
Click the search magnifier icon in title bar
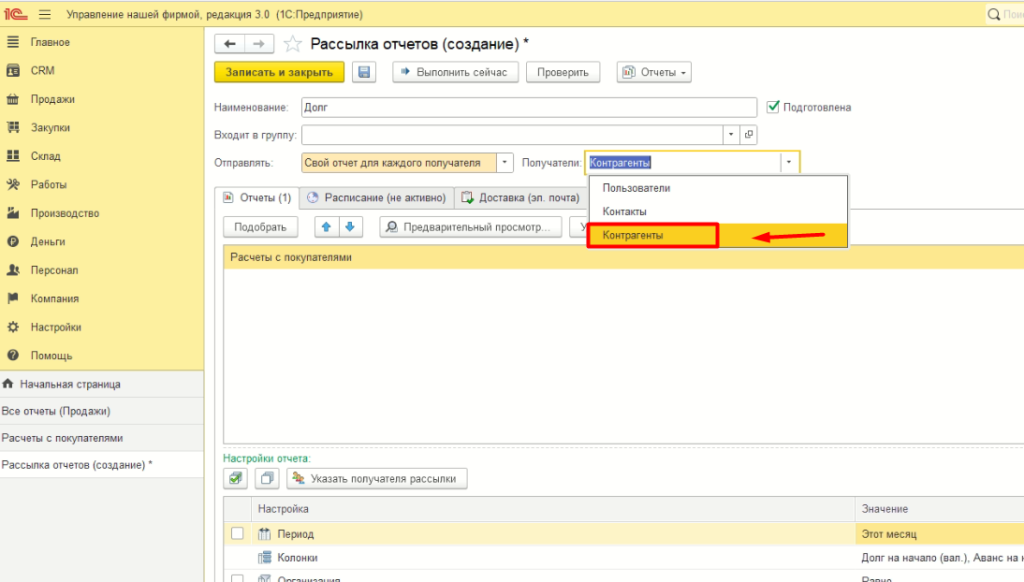click(x=993, y=14)
